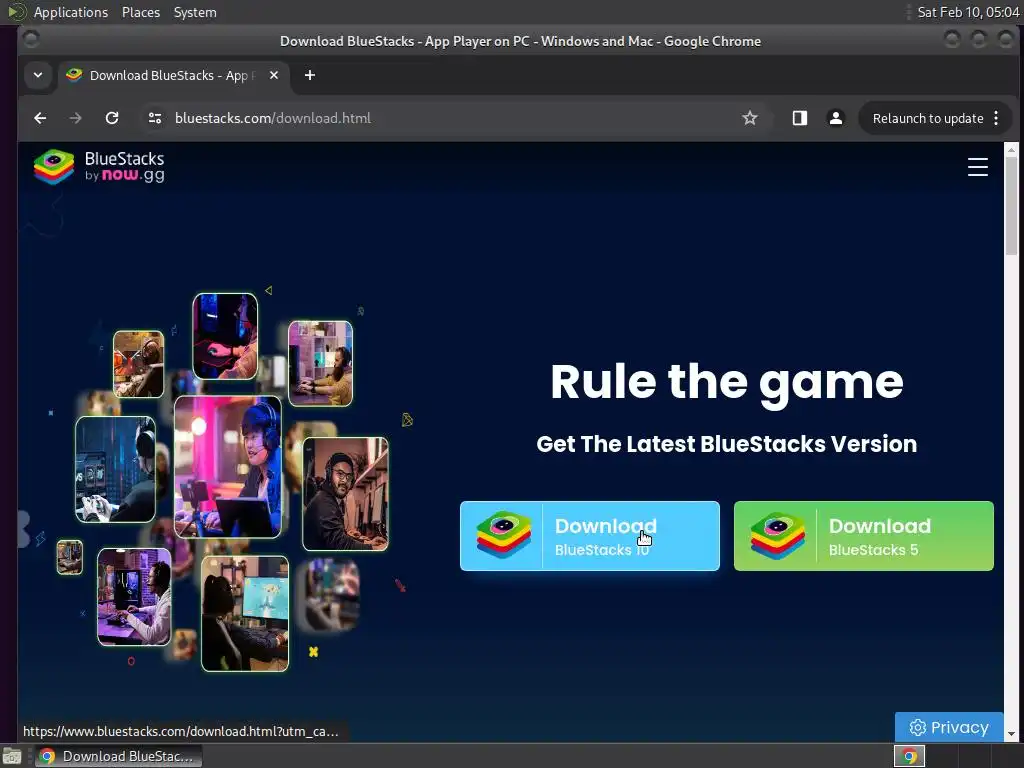
Task: Download BlueStacks 5
Action: click(863, 536)
